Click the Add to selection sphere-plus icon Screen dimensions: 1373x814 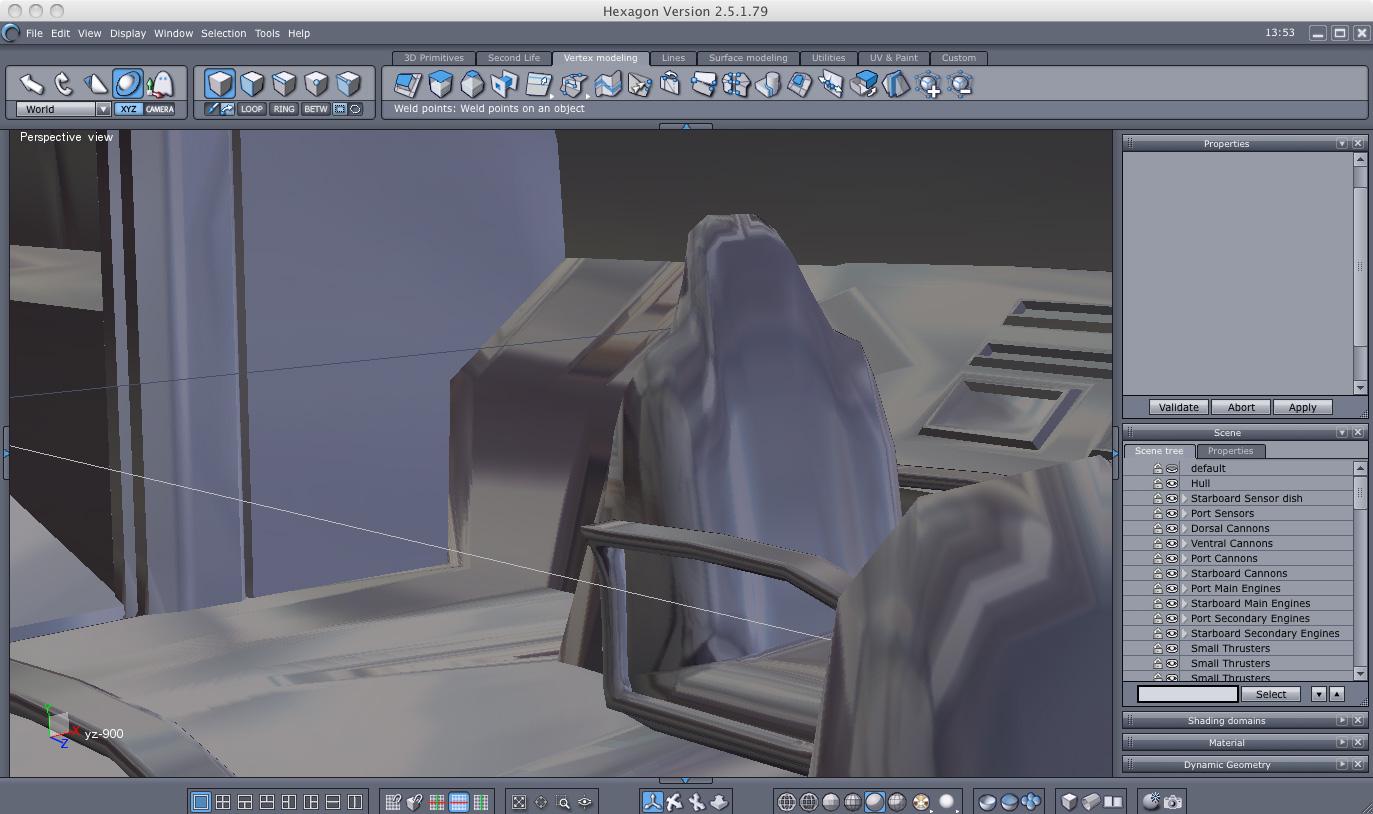pyautogui.click(x=928, y=84)
